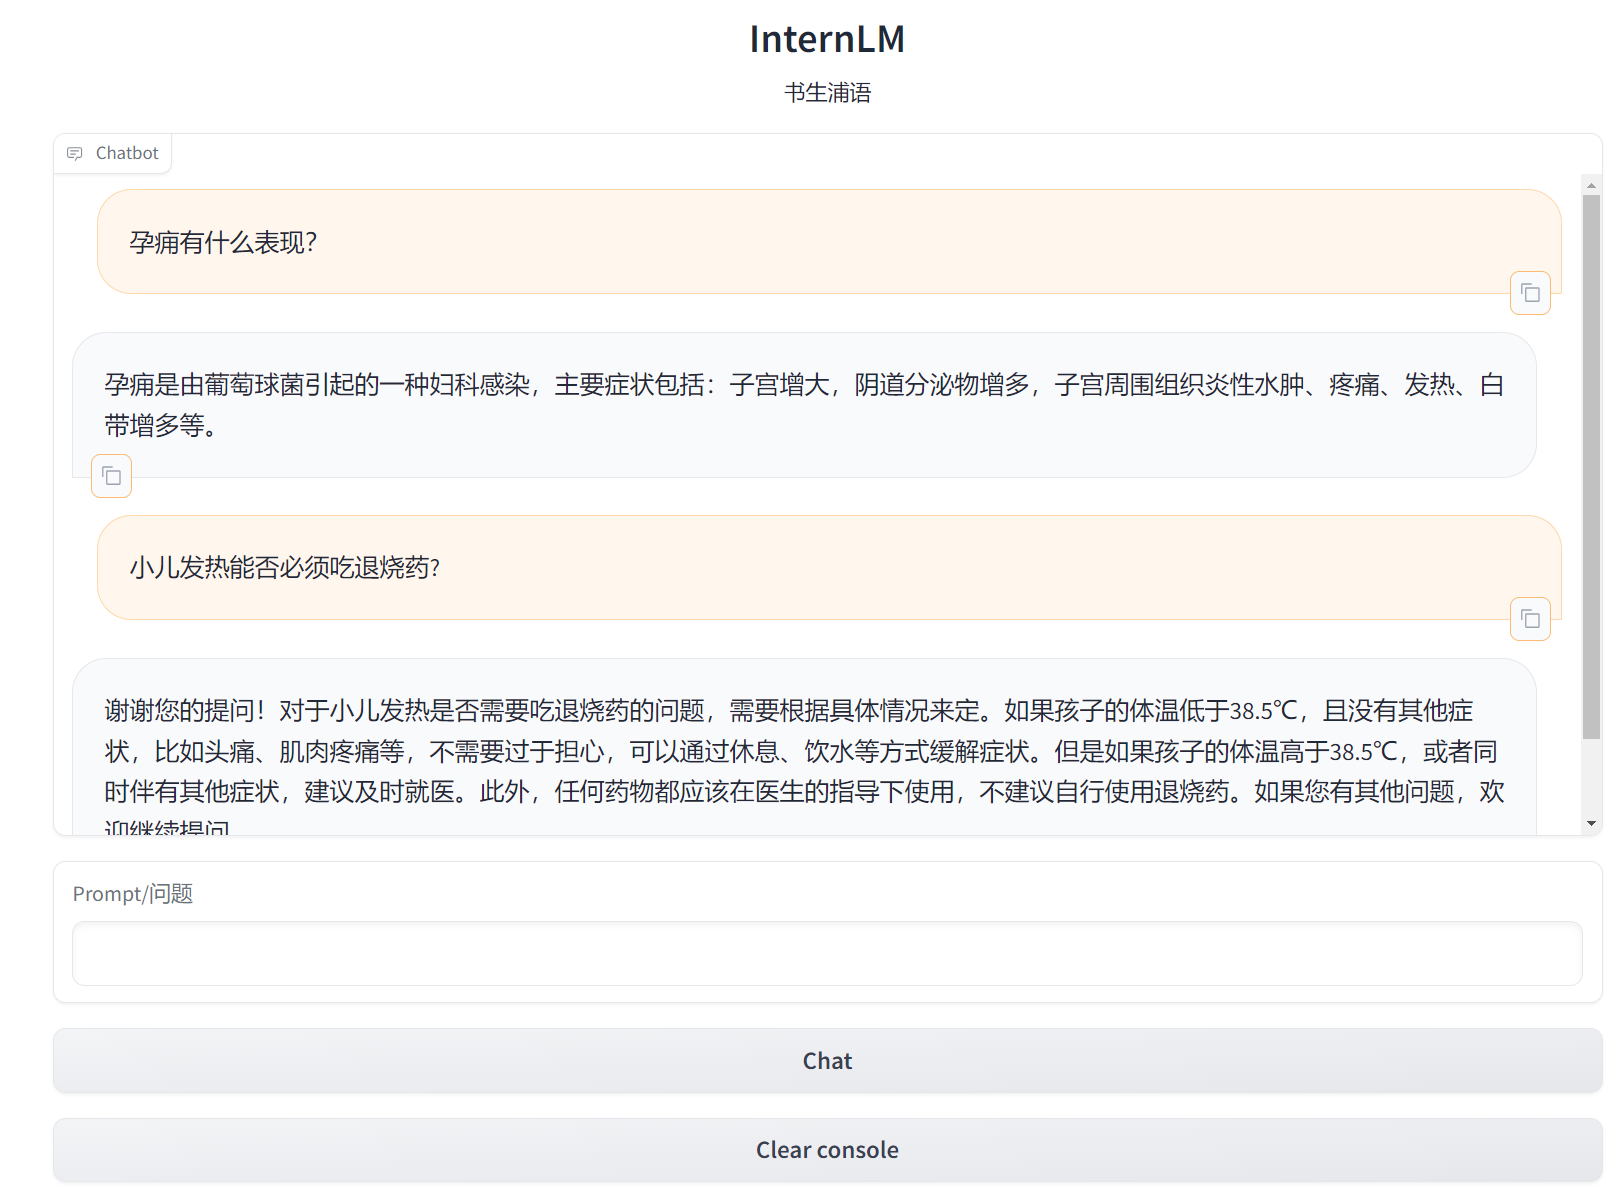Focus the Prompt/问题 input field

pos(827,954)
